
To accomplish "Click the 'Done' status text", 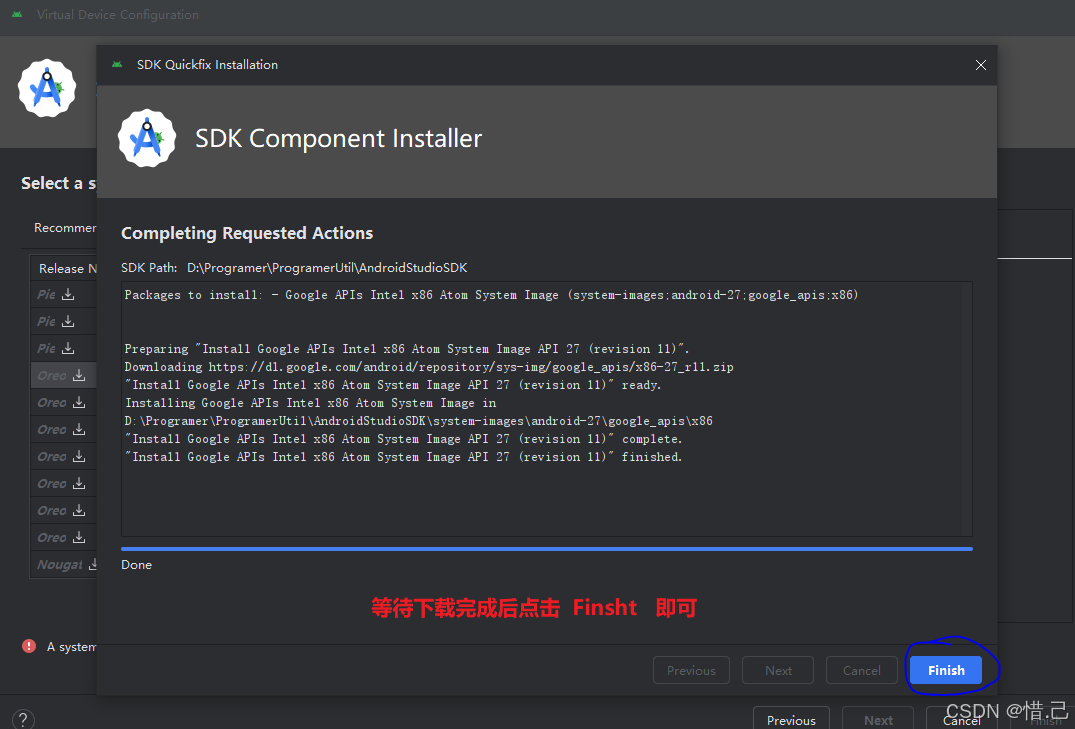I will pyautogui.click(x=136, y=564).
